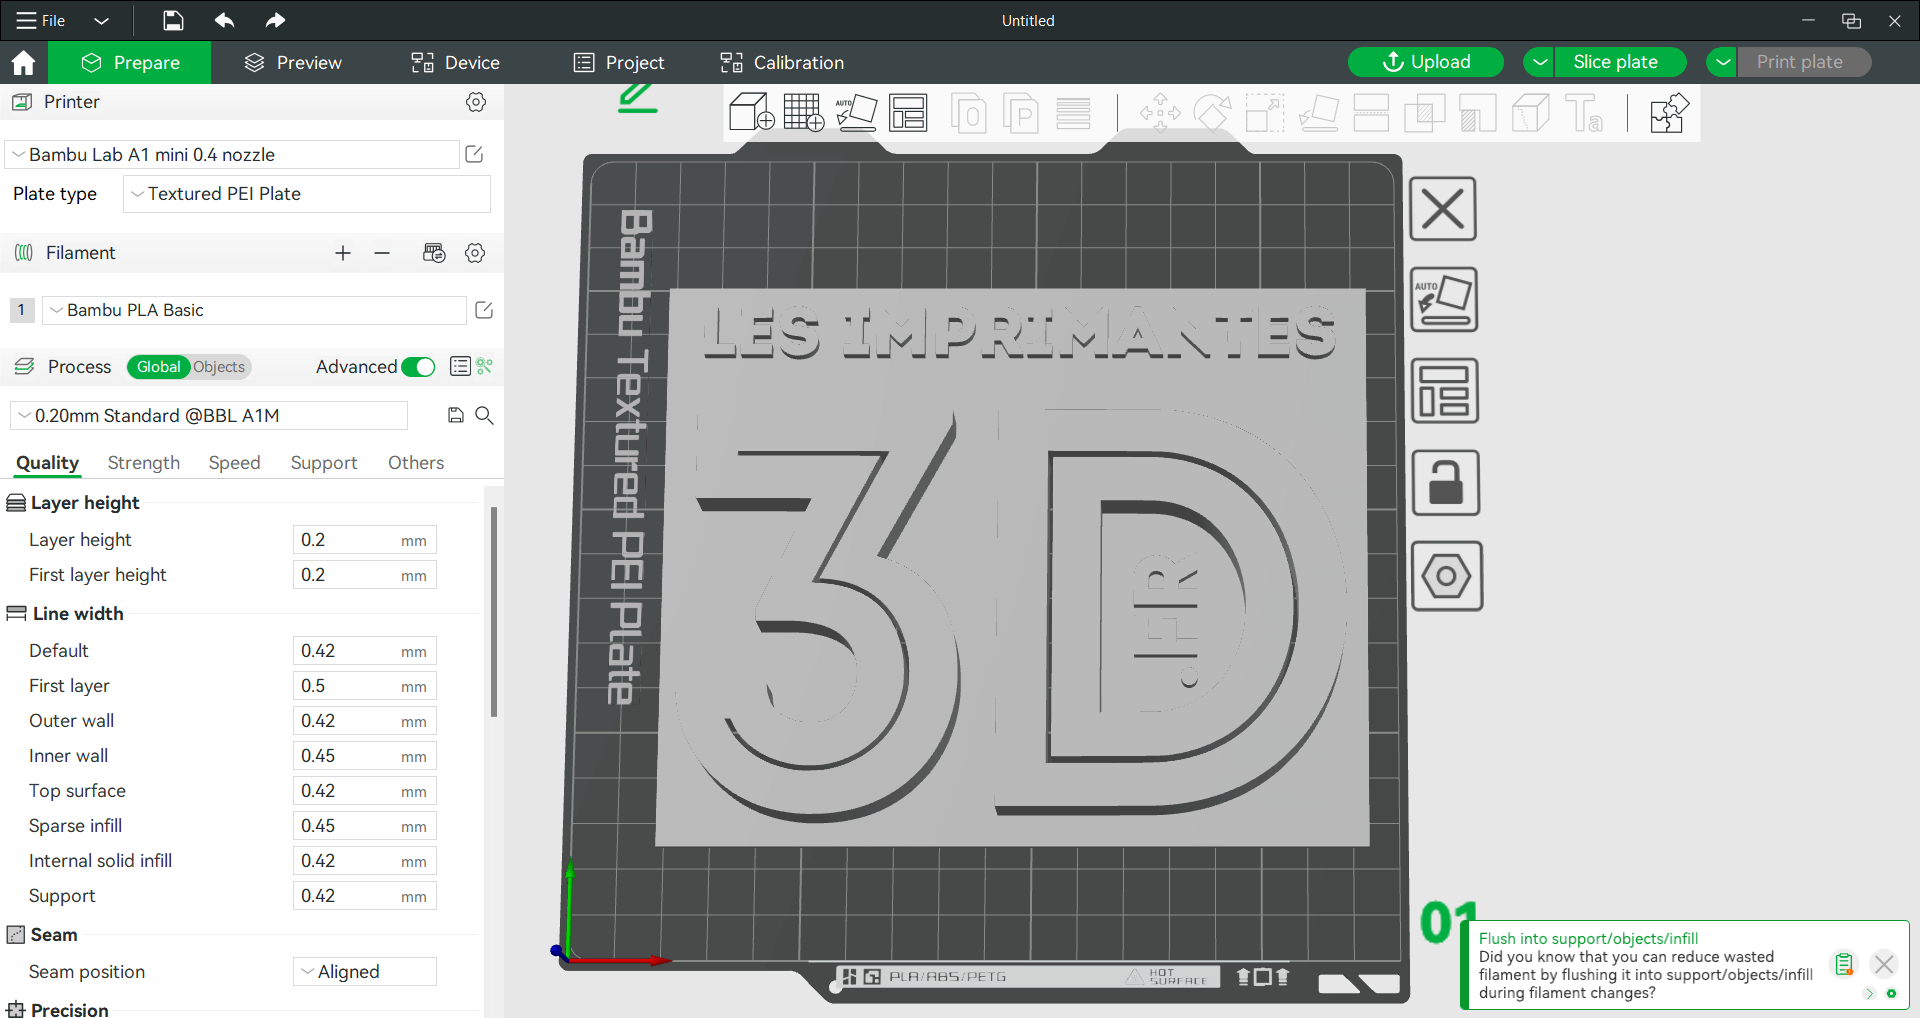1920x1018 pixels.
Task: Open the compare presets icon
Action: pos(485,367)
